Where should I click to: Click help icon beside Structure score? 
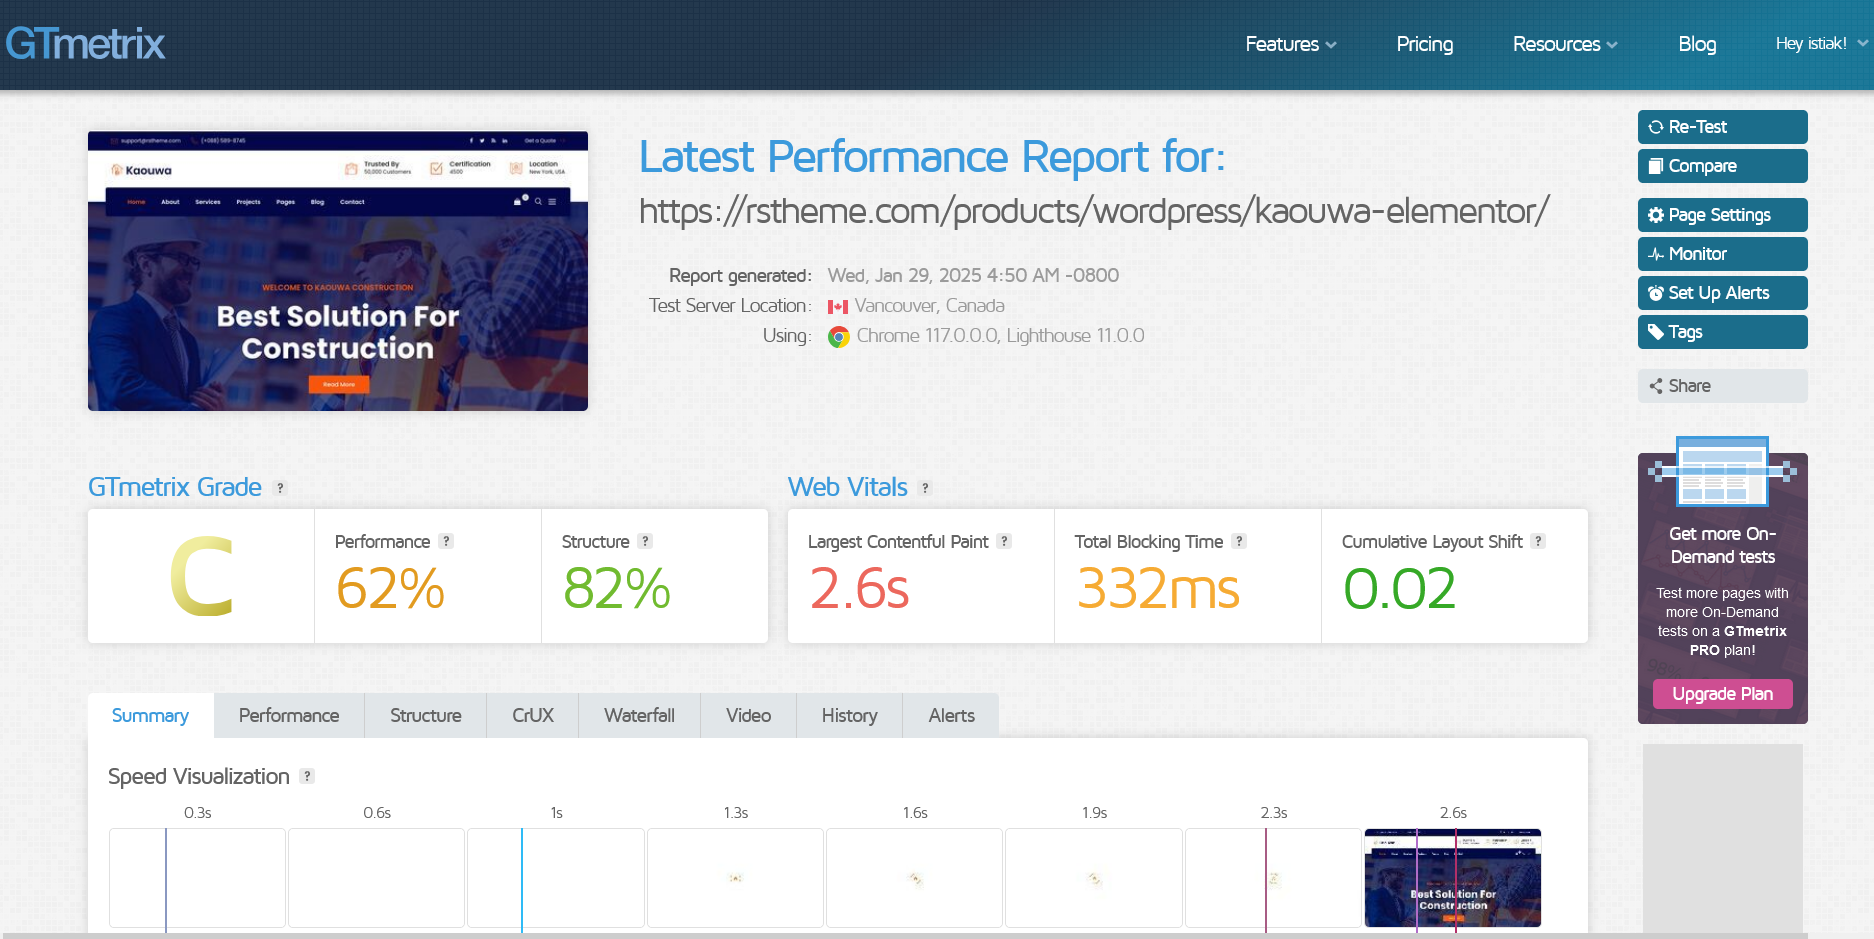(x=645, y=541)
